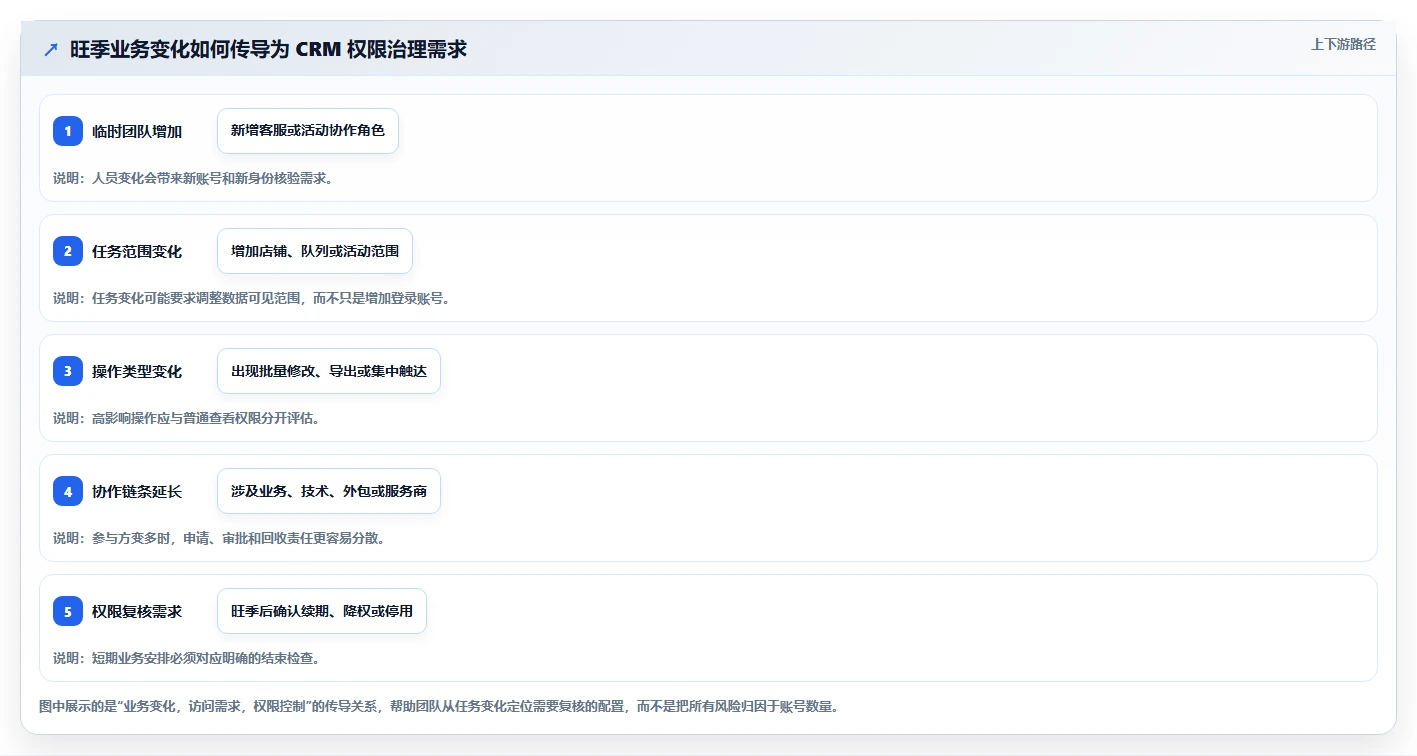1417x756 pixels.
Task: Click the step 5 number badge
Action: pyautogui.click(x=68, y=611)
